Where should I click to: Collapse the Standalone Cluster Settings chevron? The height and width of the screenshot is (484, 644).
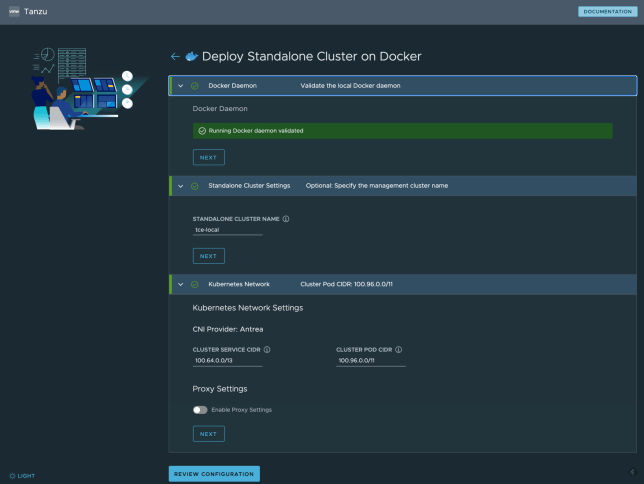(180, 186)
